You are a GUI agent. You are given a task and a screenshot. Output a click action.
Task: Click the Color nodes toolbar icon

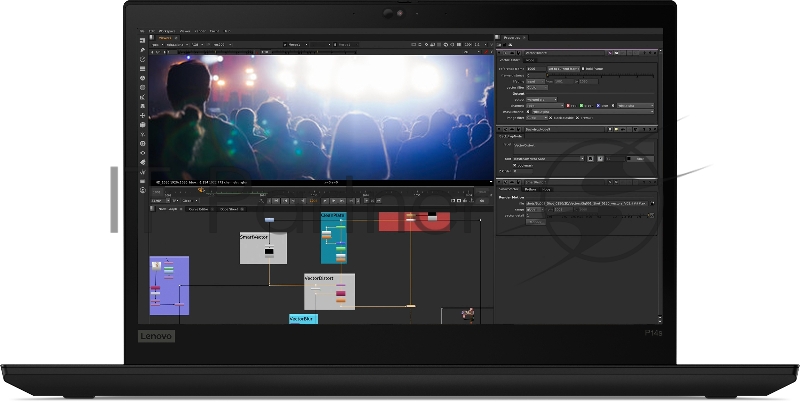pos(143,77)
